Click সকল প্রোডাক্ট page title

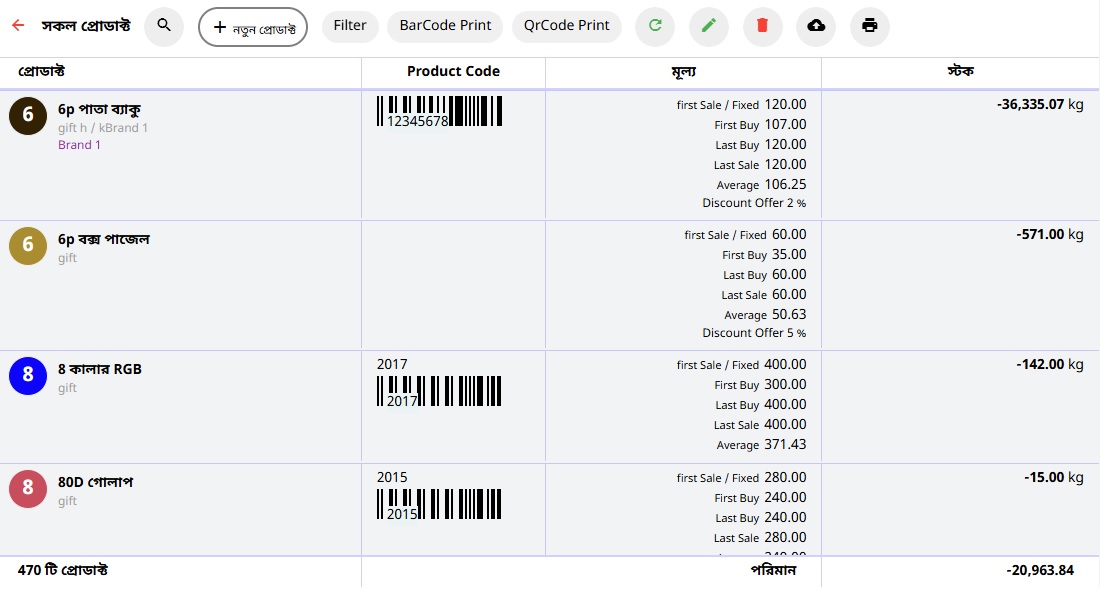tap(86, 26)
